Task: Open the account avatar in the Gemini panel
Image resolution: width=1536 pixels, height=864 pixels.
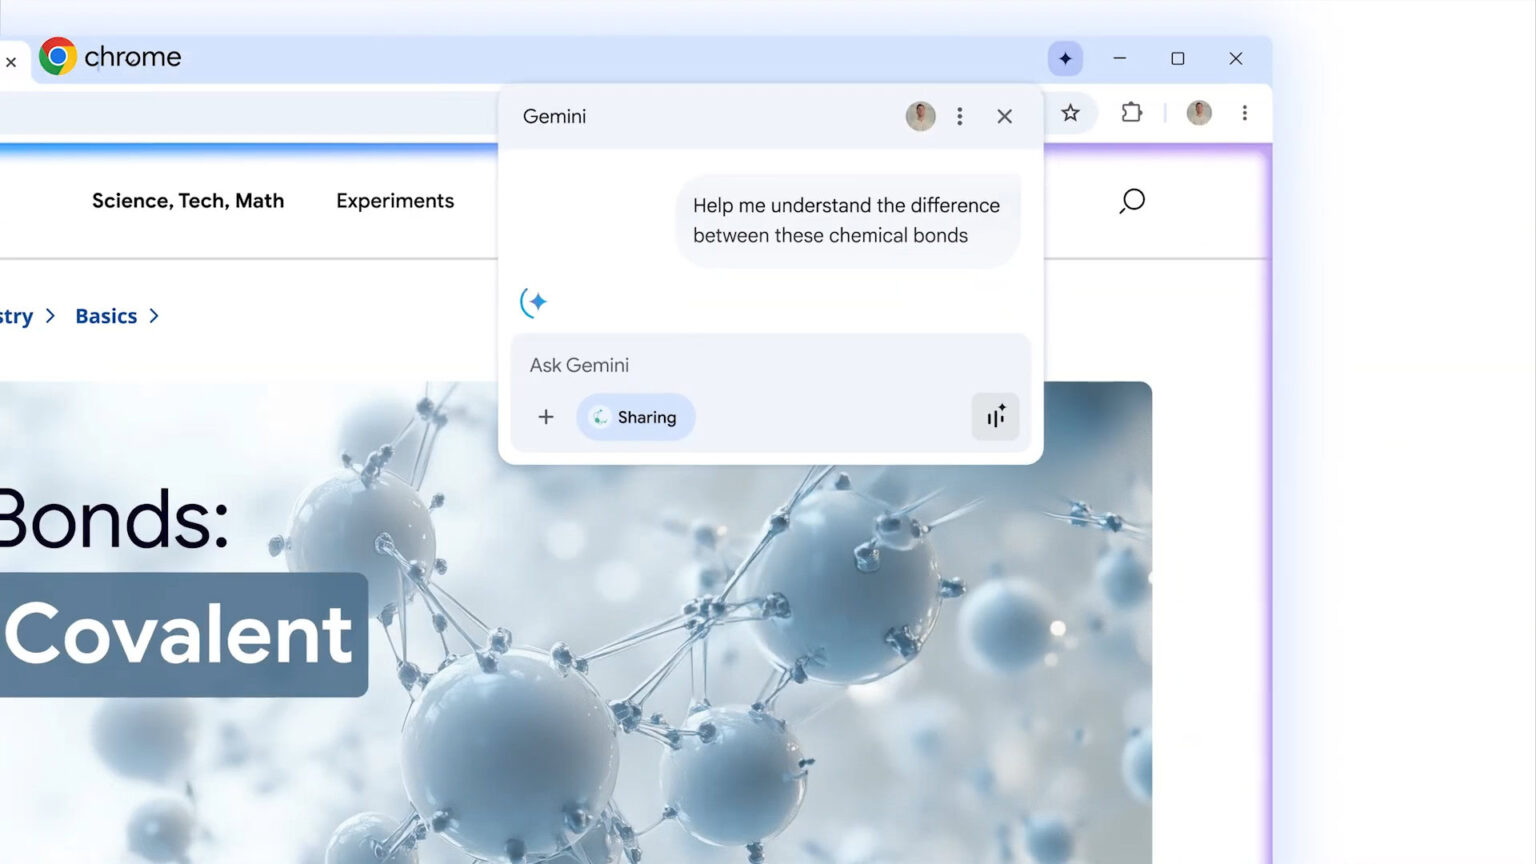Action: click(920, 116)
